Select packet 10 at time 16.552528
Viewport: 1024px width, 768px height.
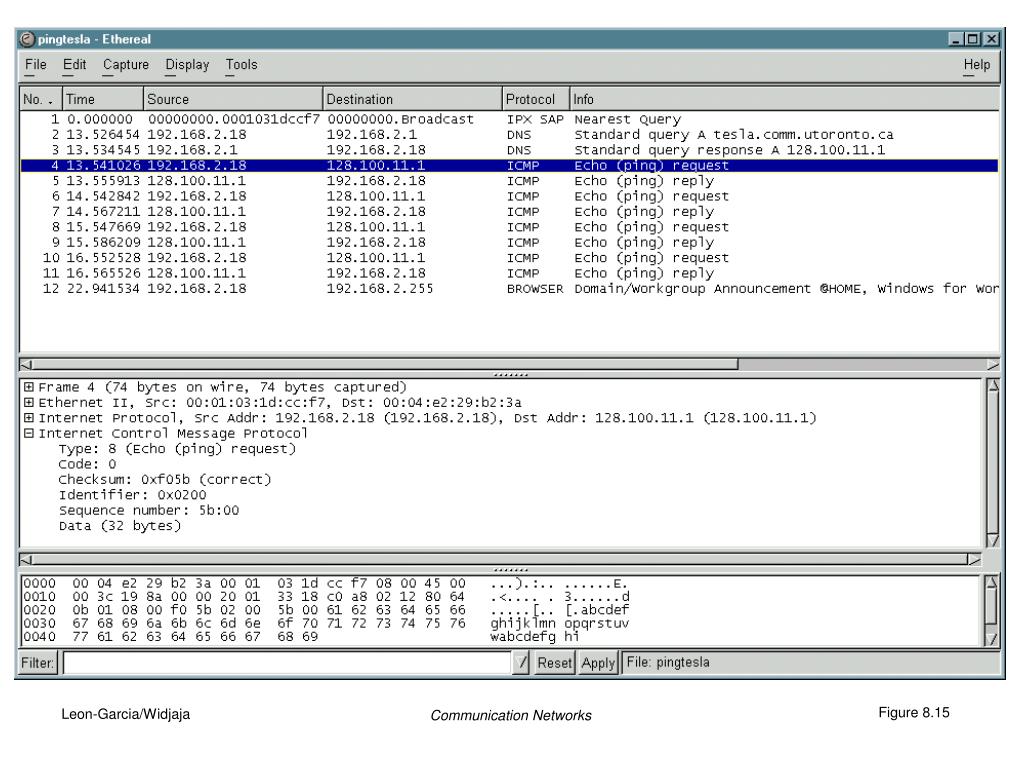pos(509,258)
